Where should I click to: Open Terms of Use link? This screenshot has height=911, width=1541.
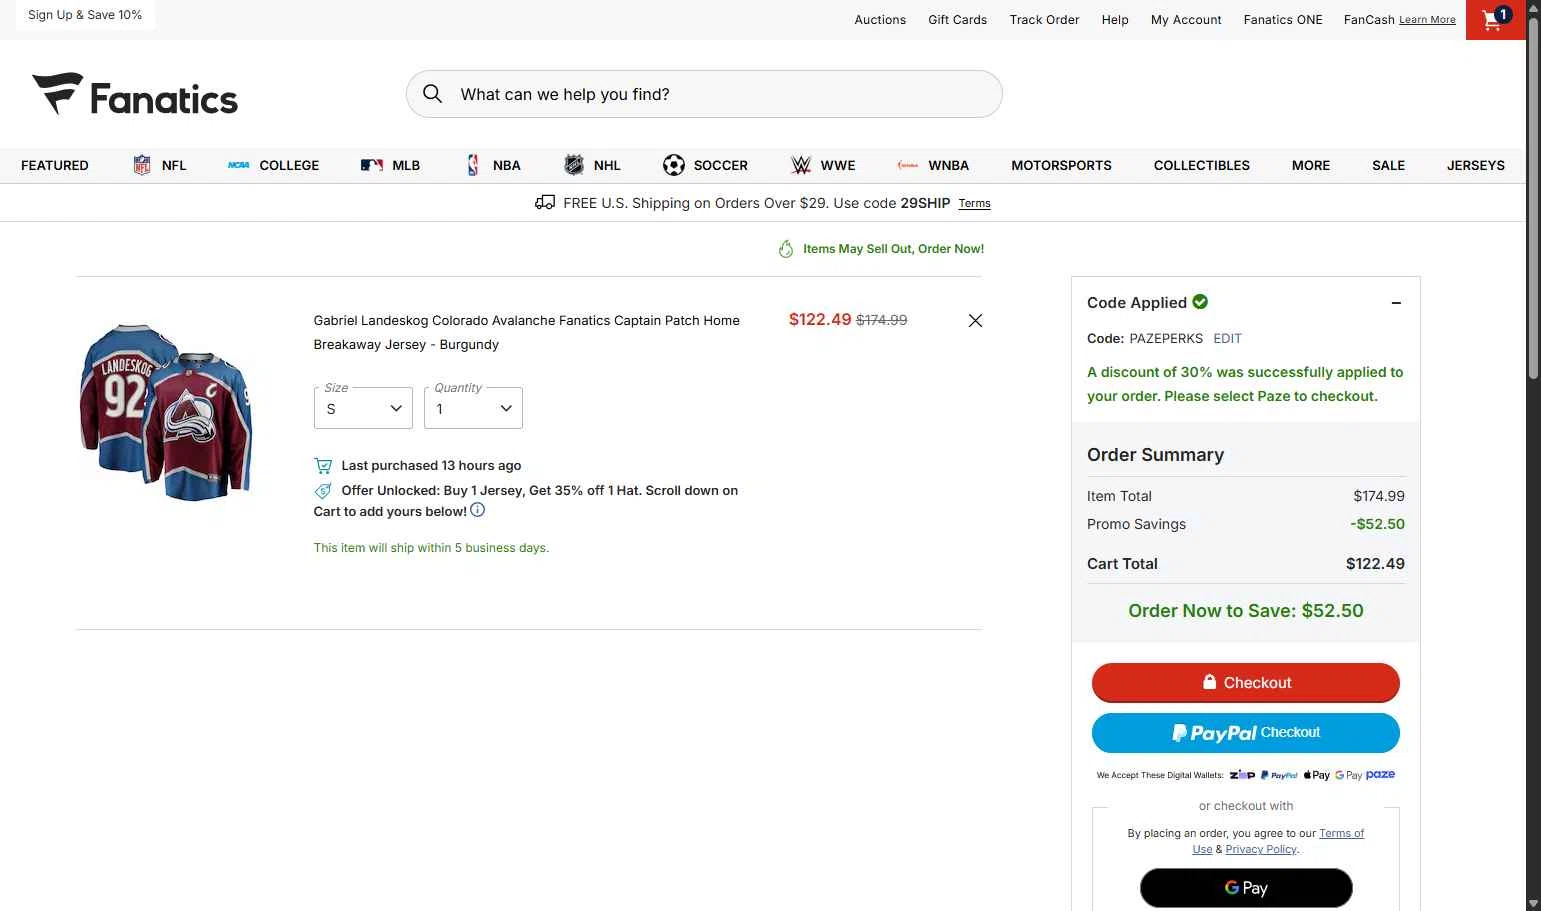pyautogui.click(x=1341, y=833)
